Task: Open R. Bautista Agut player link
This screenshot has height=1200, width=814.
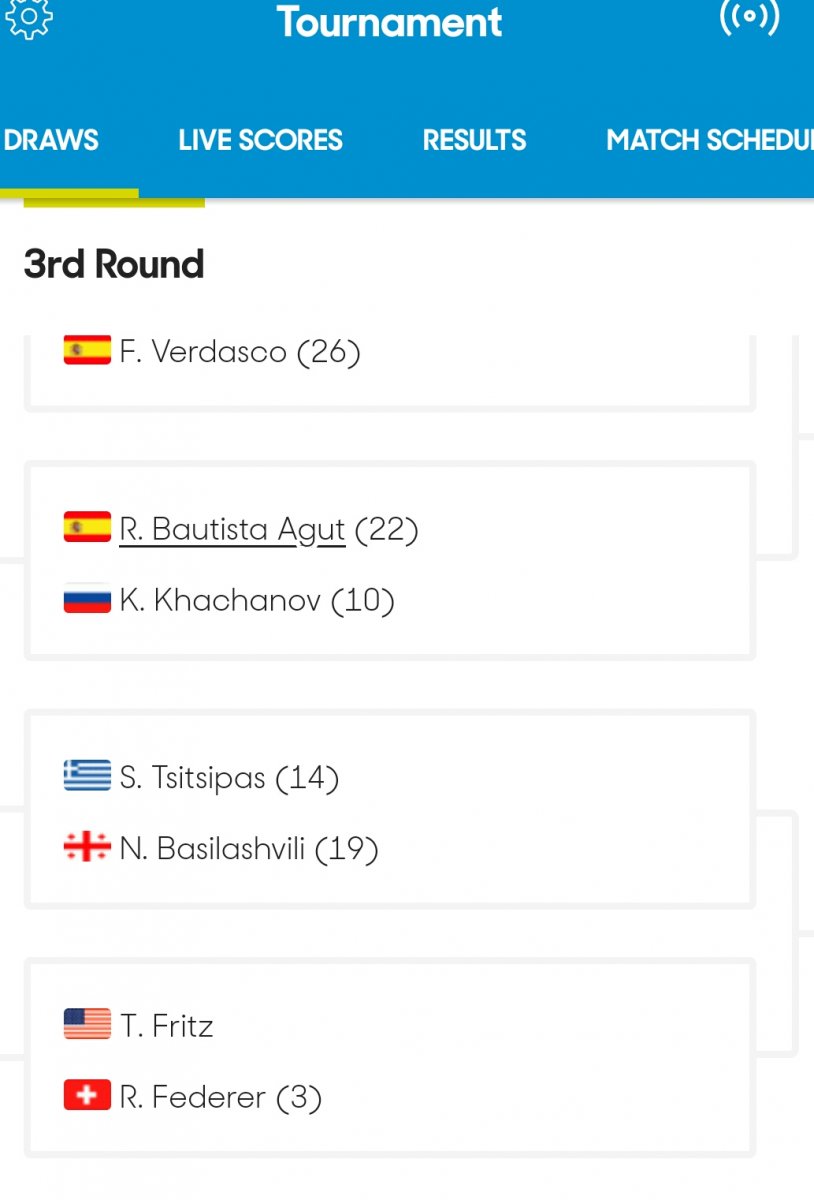Action: tap(232, 528)
